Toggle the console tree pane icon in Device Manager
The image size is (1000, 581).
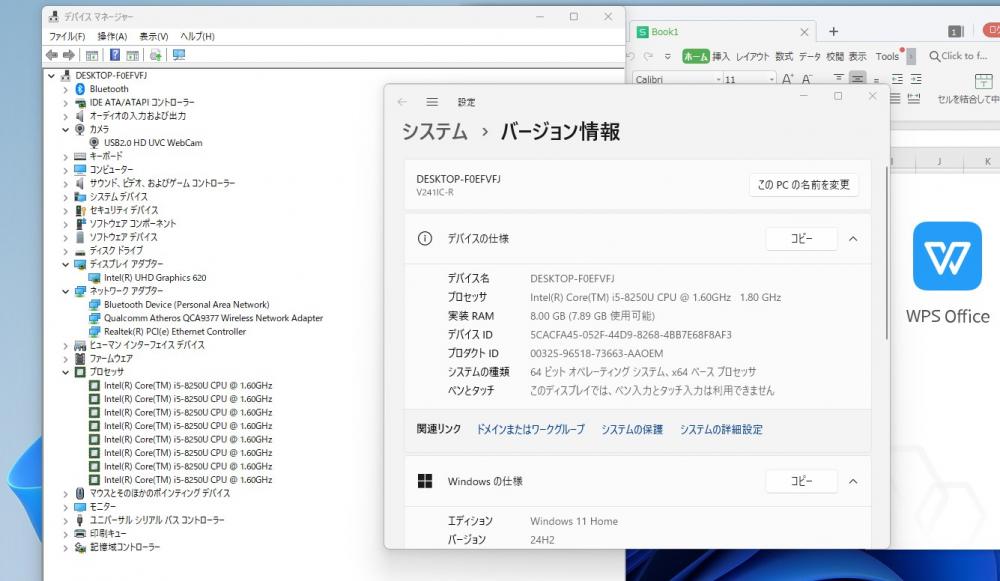pos(92,55)
